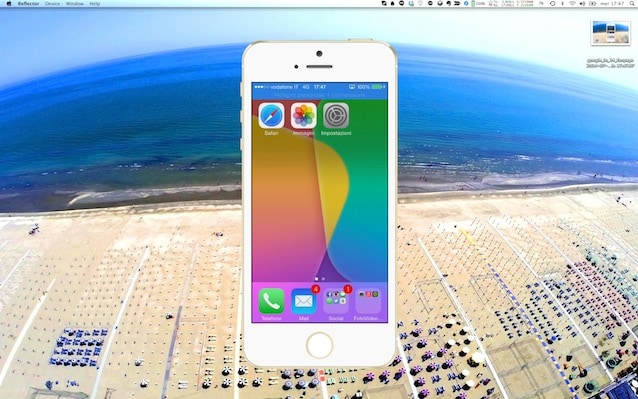Open the Device menu
The height and width of the screenshot is (399, 638).
52,4
